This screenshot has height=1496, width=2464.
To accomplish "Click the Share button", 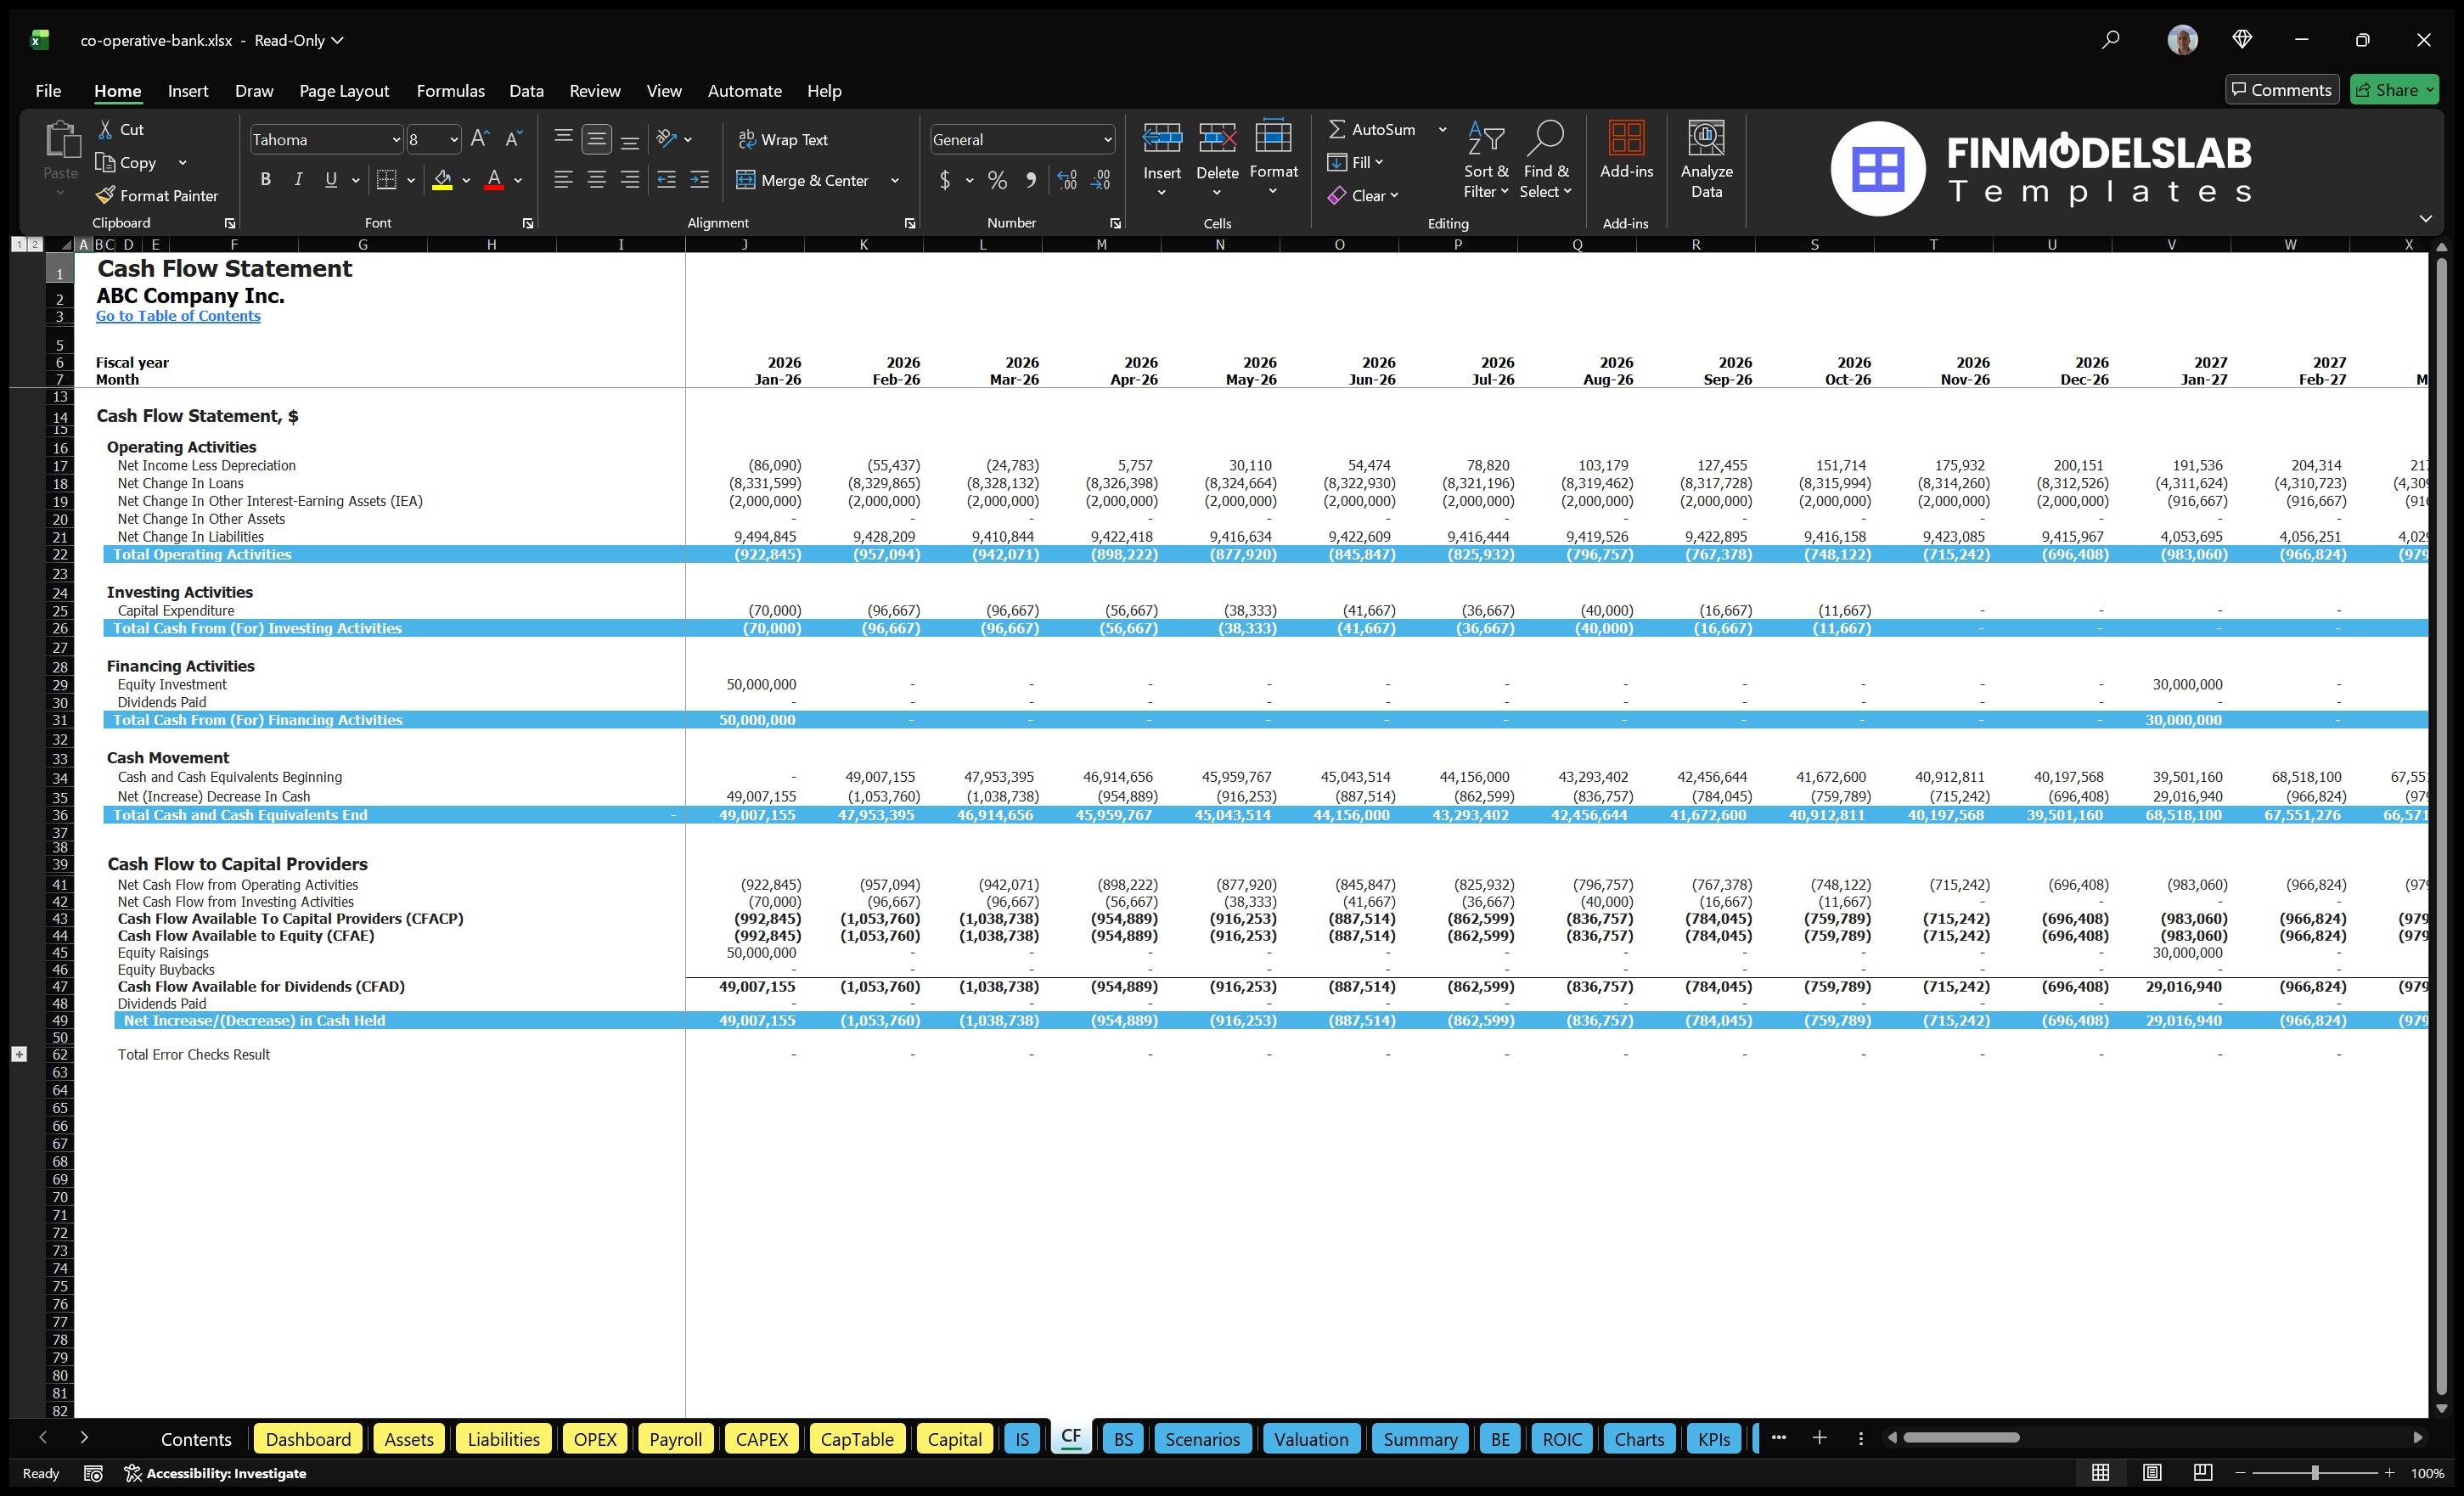I will coord(2394,89).
